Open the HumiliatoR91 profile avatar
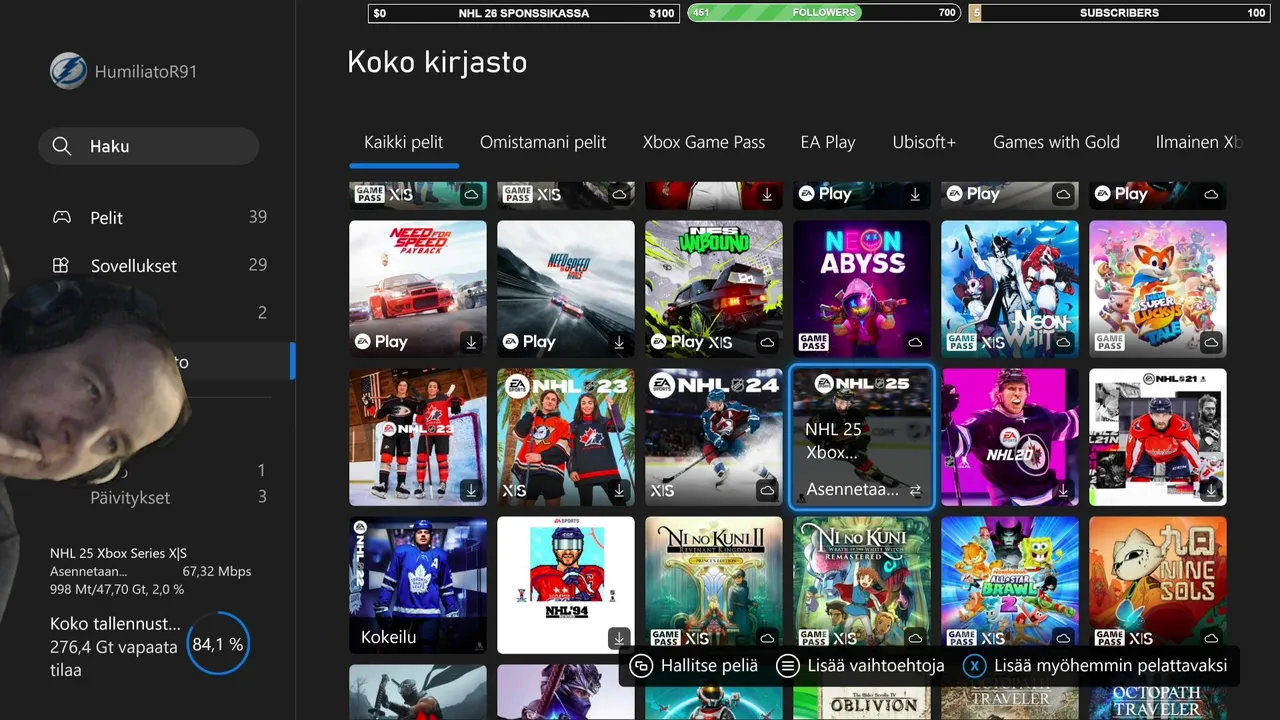This screenshot has width=1280, height=720. point(69,71)
